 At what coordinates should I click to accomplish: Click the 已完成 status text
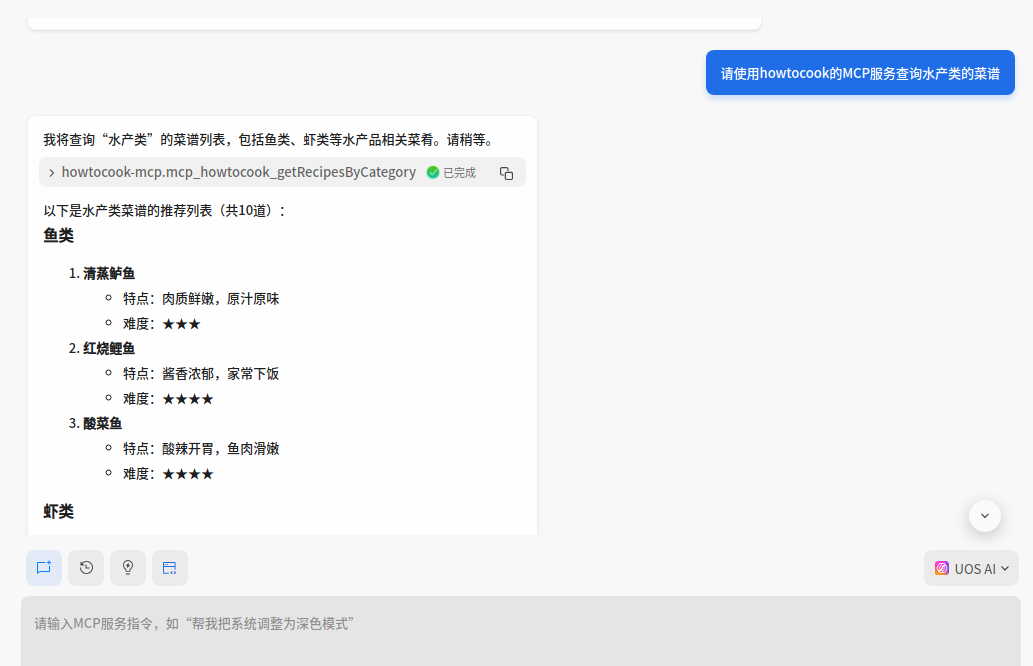click(459, 173)
